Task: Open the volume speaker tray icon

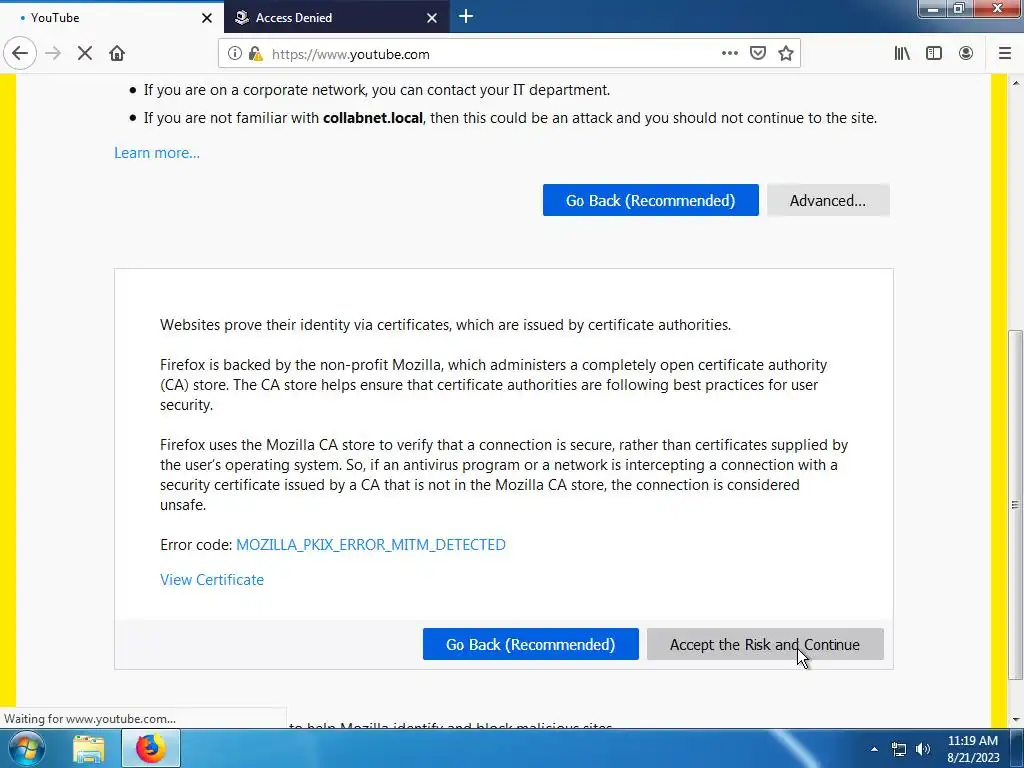Action: 923,750
